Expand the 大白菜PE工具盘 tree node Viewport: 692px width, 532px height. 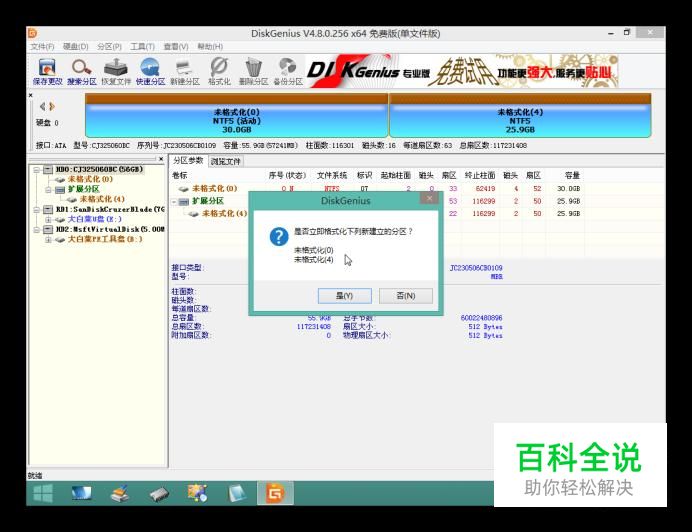coord(48,239)
